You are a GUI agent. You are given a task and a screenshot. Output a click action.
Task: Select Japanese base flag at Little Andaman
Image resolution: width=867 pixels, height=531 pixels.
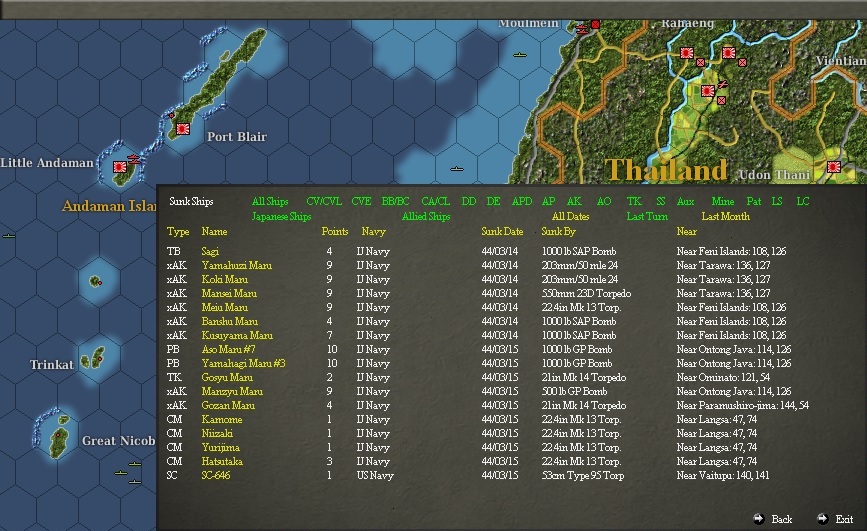tap(119, 166)
